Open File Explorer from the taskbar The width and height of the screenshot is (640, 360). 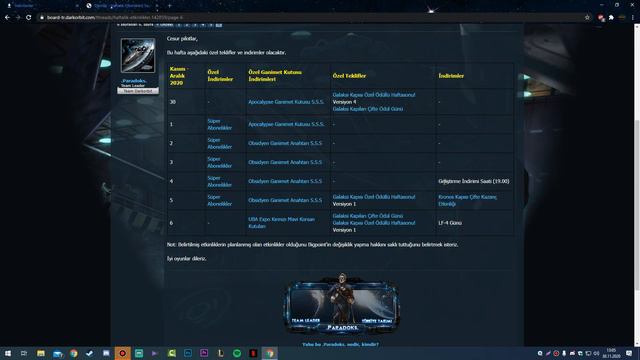pos(40,353)
